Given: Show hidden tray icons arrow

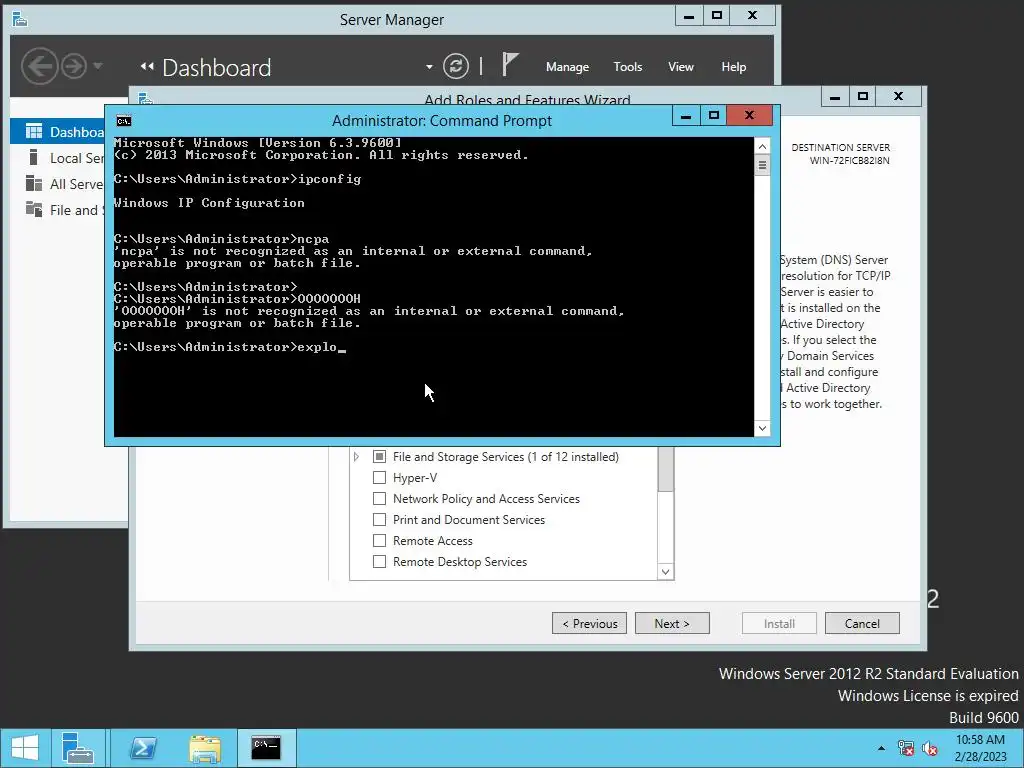Looking at the screenshot, I should coord(882,748).
